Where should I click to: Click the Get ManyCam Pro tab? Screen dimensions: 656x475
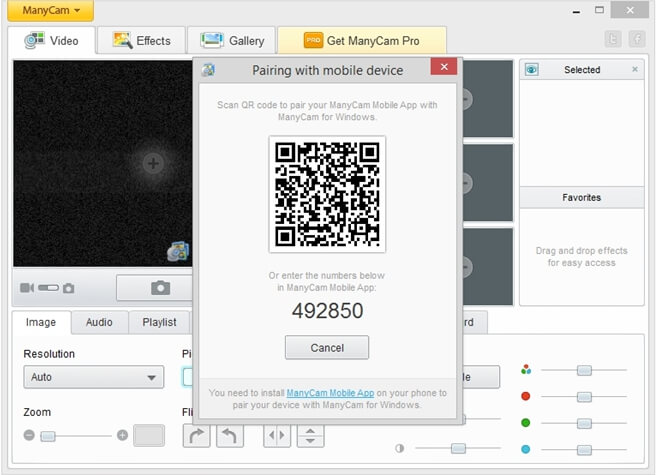pyautogui.click(x=362, y=41)
